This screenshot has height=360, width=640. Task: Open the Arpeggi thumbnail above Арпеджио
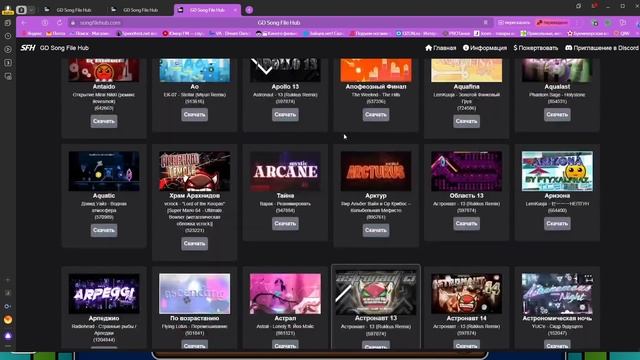coord(104,293)
